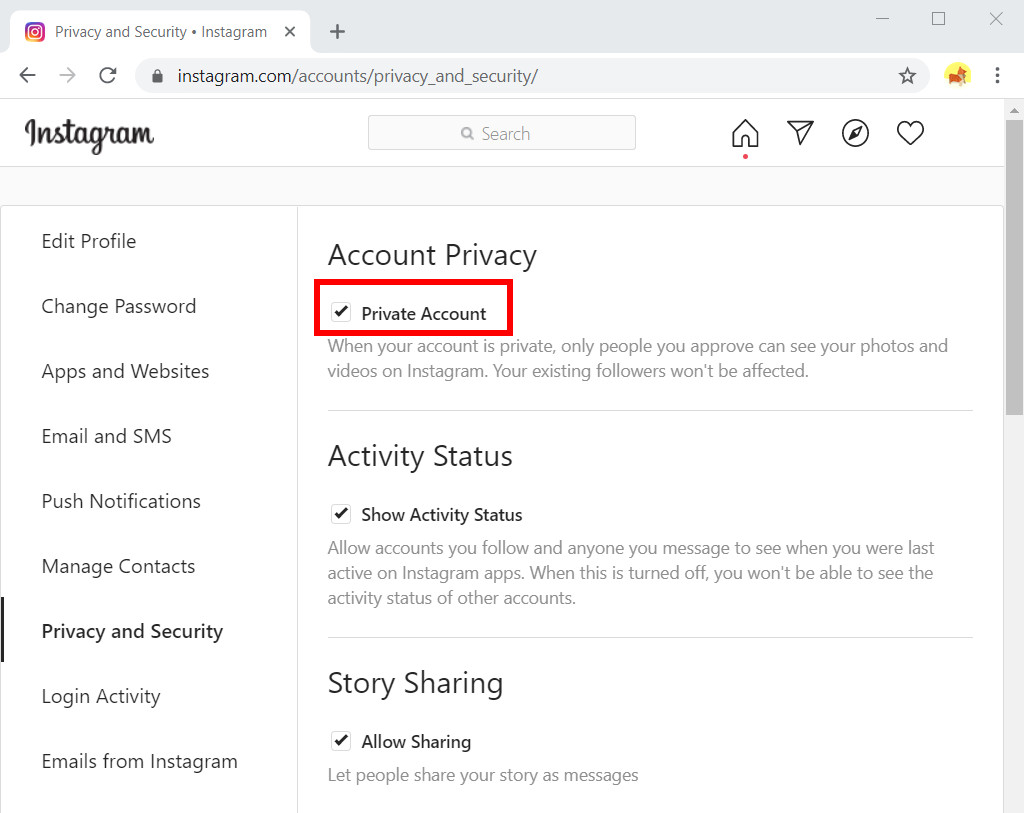
Task: Open Activity heart icon
Action: coord(910,133)
